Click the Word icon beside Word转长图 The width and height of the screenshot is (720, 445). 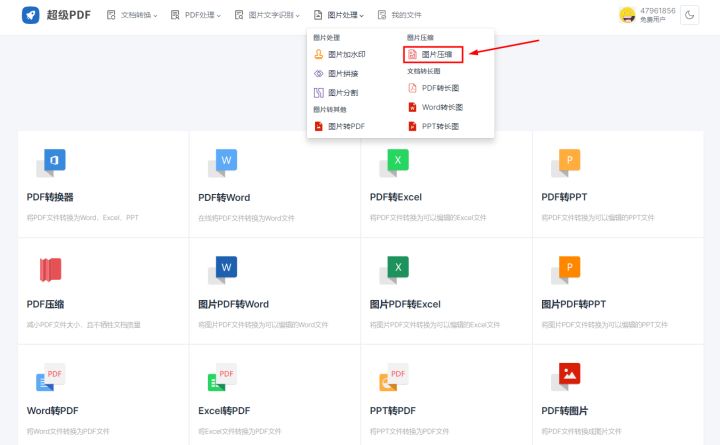[412, 107]
